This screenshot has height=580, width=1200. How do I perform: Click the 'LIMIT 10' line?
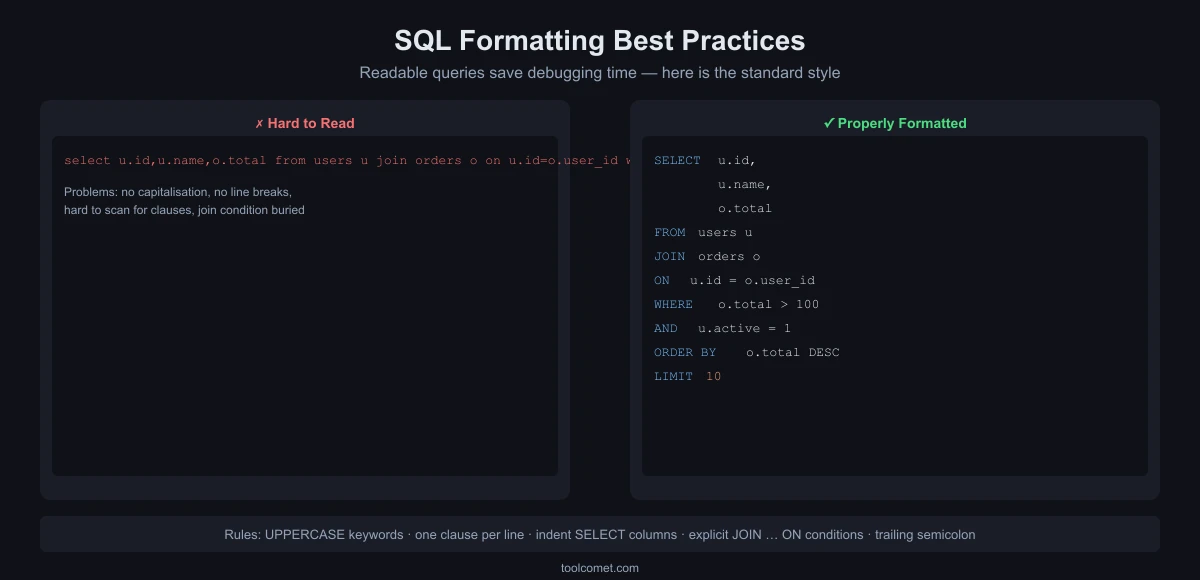688,376
